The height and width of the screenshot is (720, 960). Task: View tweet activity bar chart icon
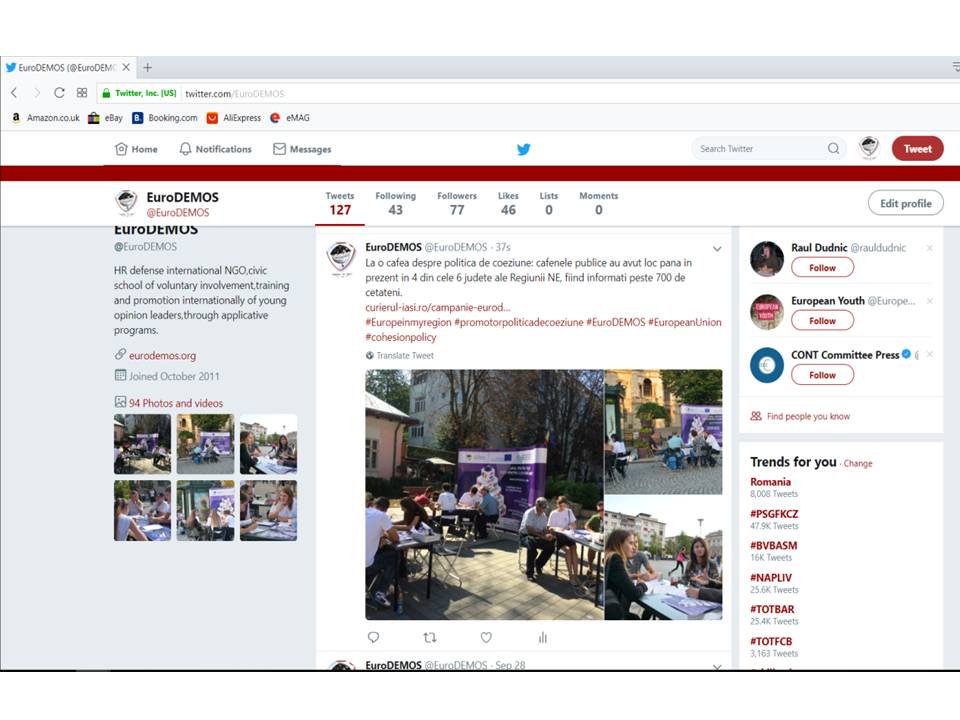click(x=542, y=637)
